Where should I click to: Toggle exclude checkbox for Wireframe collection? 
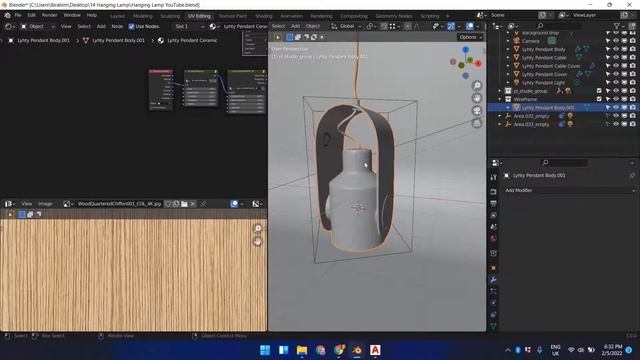(599, 99)
